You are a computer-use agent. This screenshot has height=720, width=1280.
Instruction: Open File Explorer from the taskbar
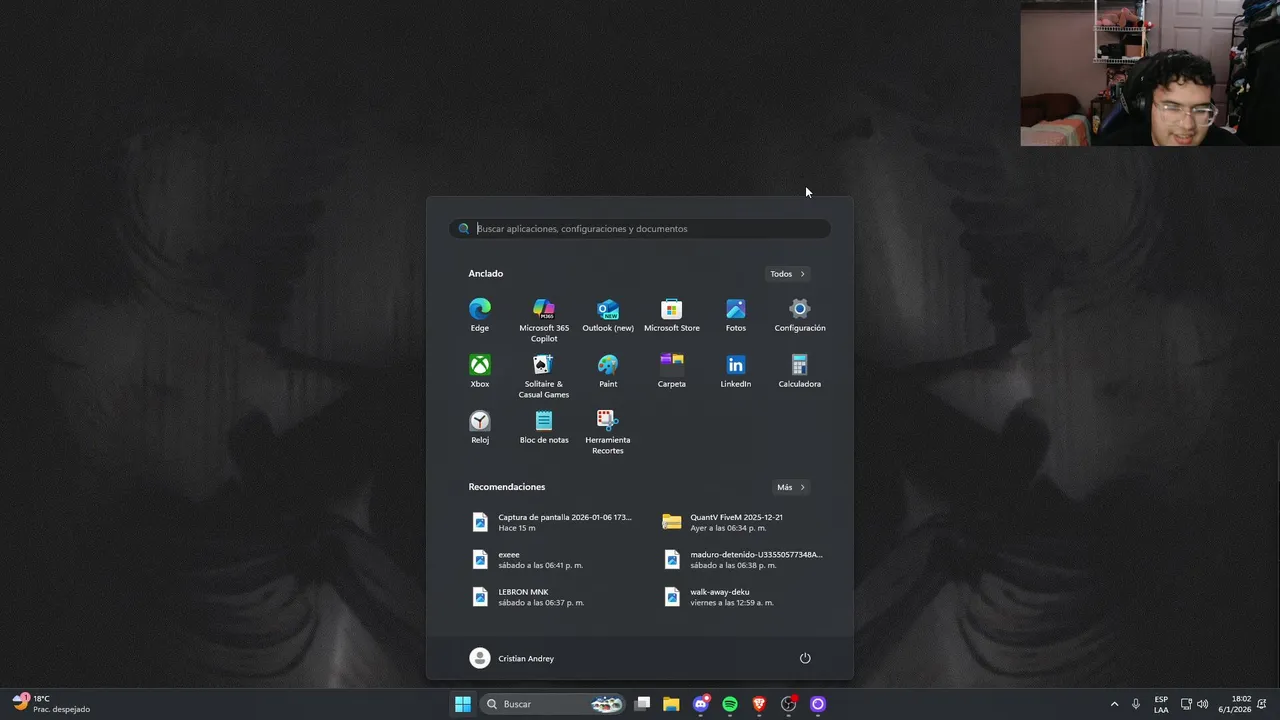point(671,704)
